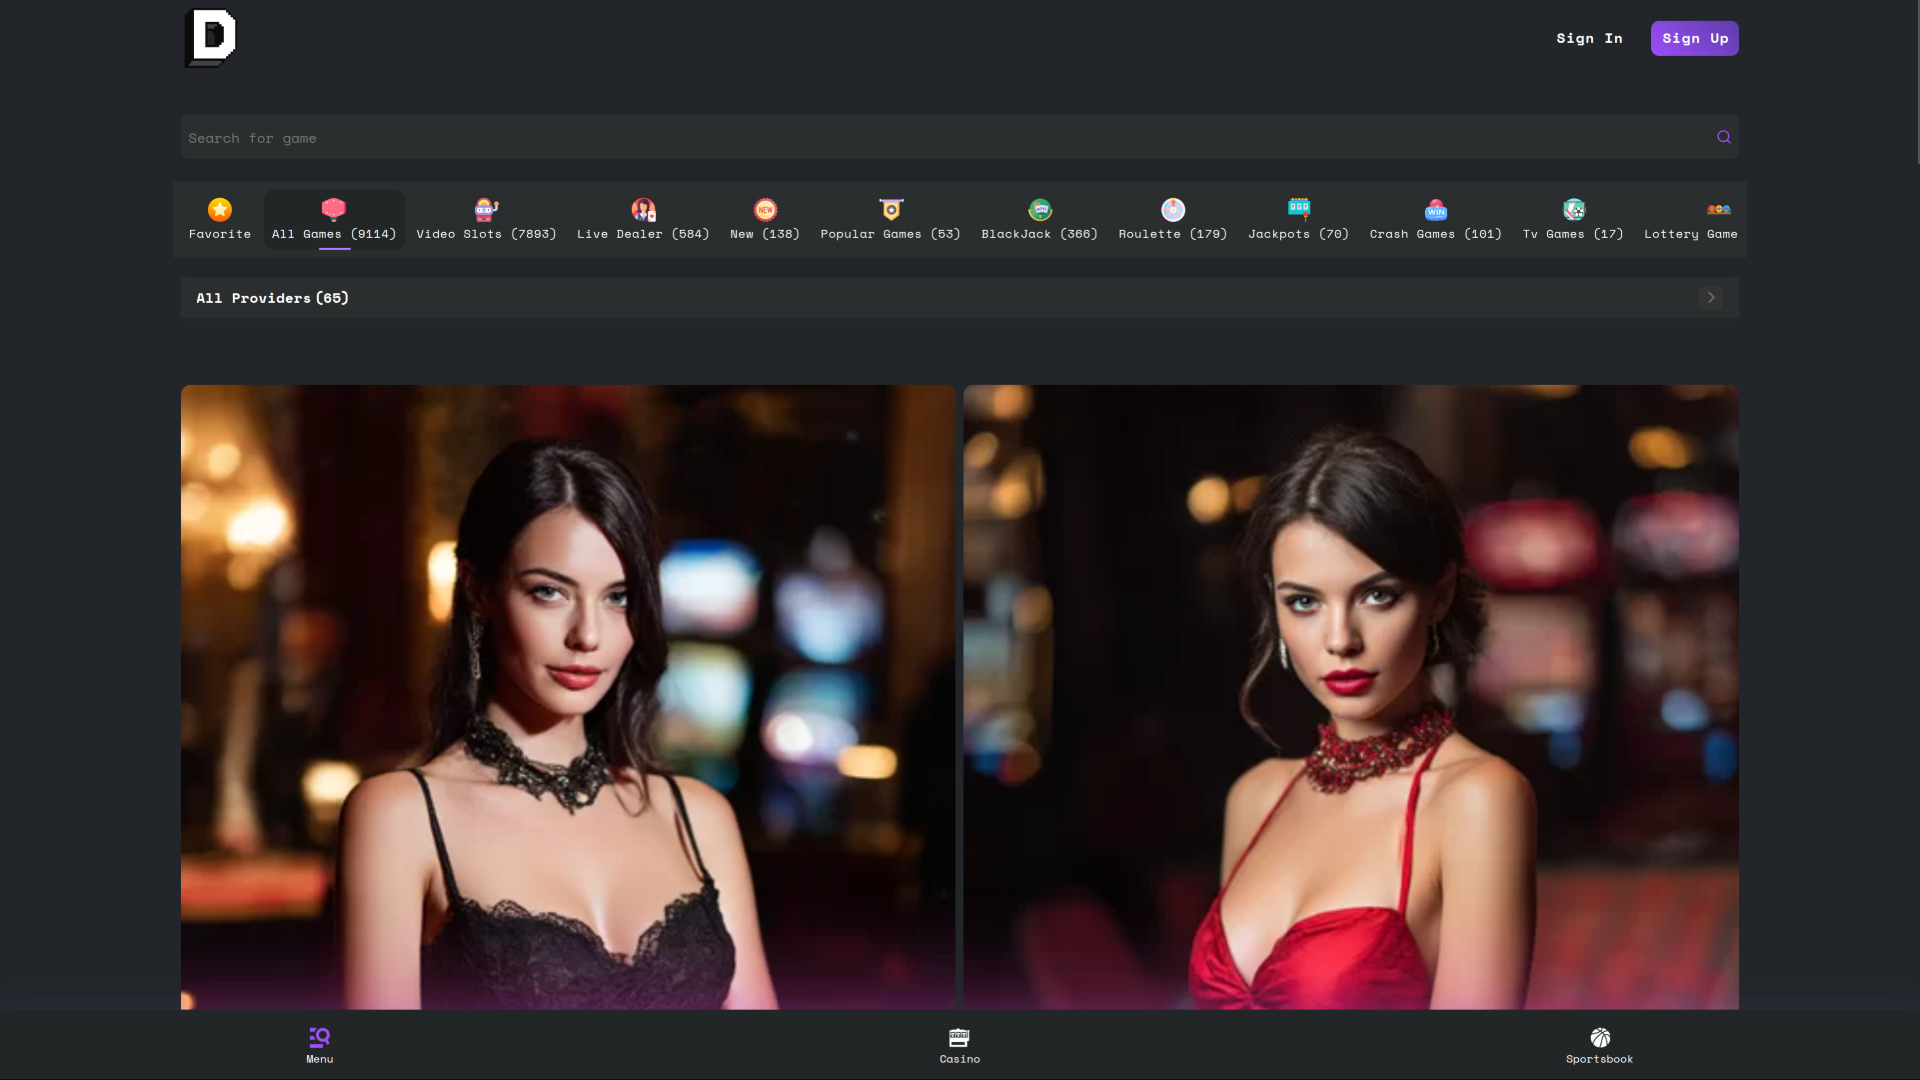Click the search magnifier icon
1920x1080 pixels.
(x=1722, y=137)
